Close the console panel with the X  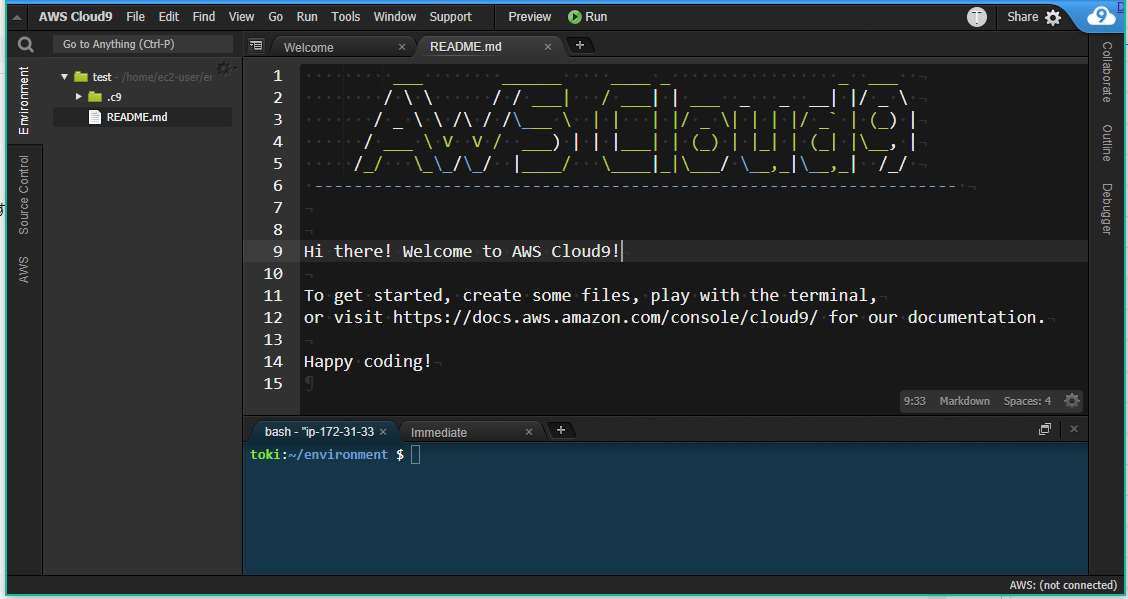[1074, 429]
